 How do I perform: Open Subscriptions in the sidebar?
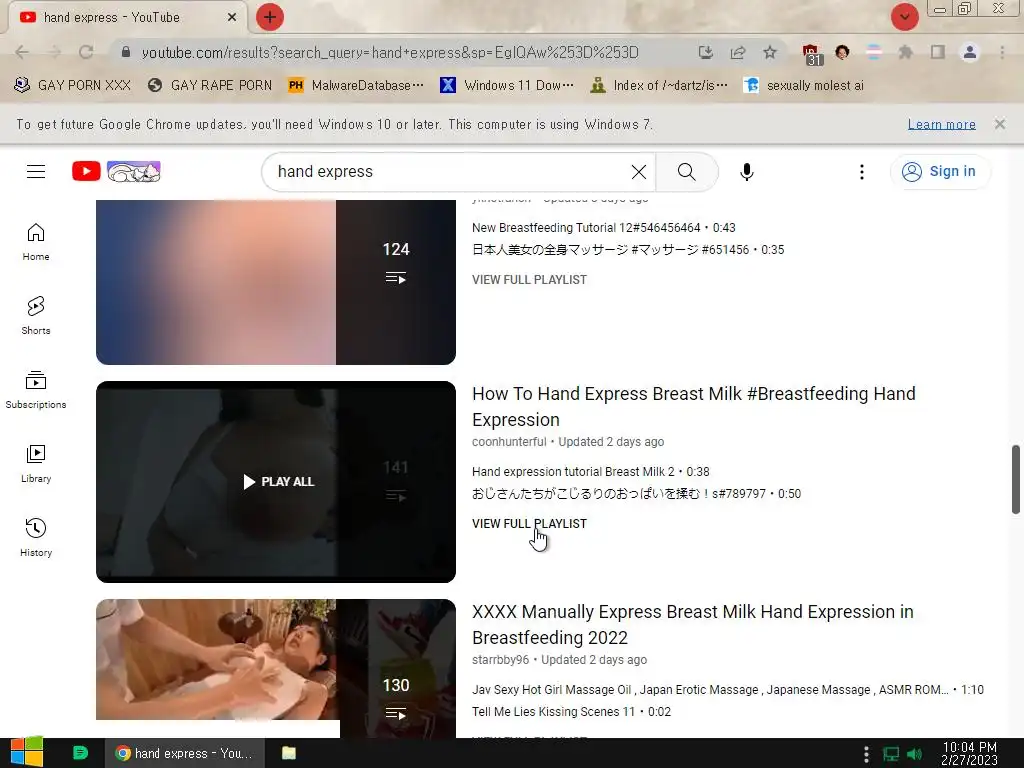[x=36, y=390]
